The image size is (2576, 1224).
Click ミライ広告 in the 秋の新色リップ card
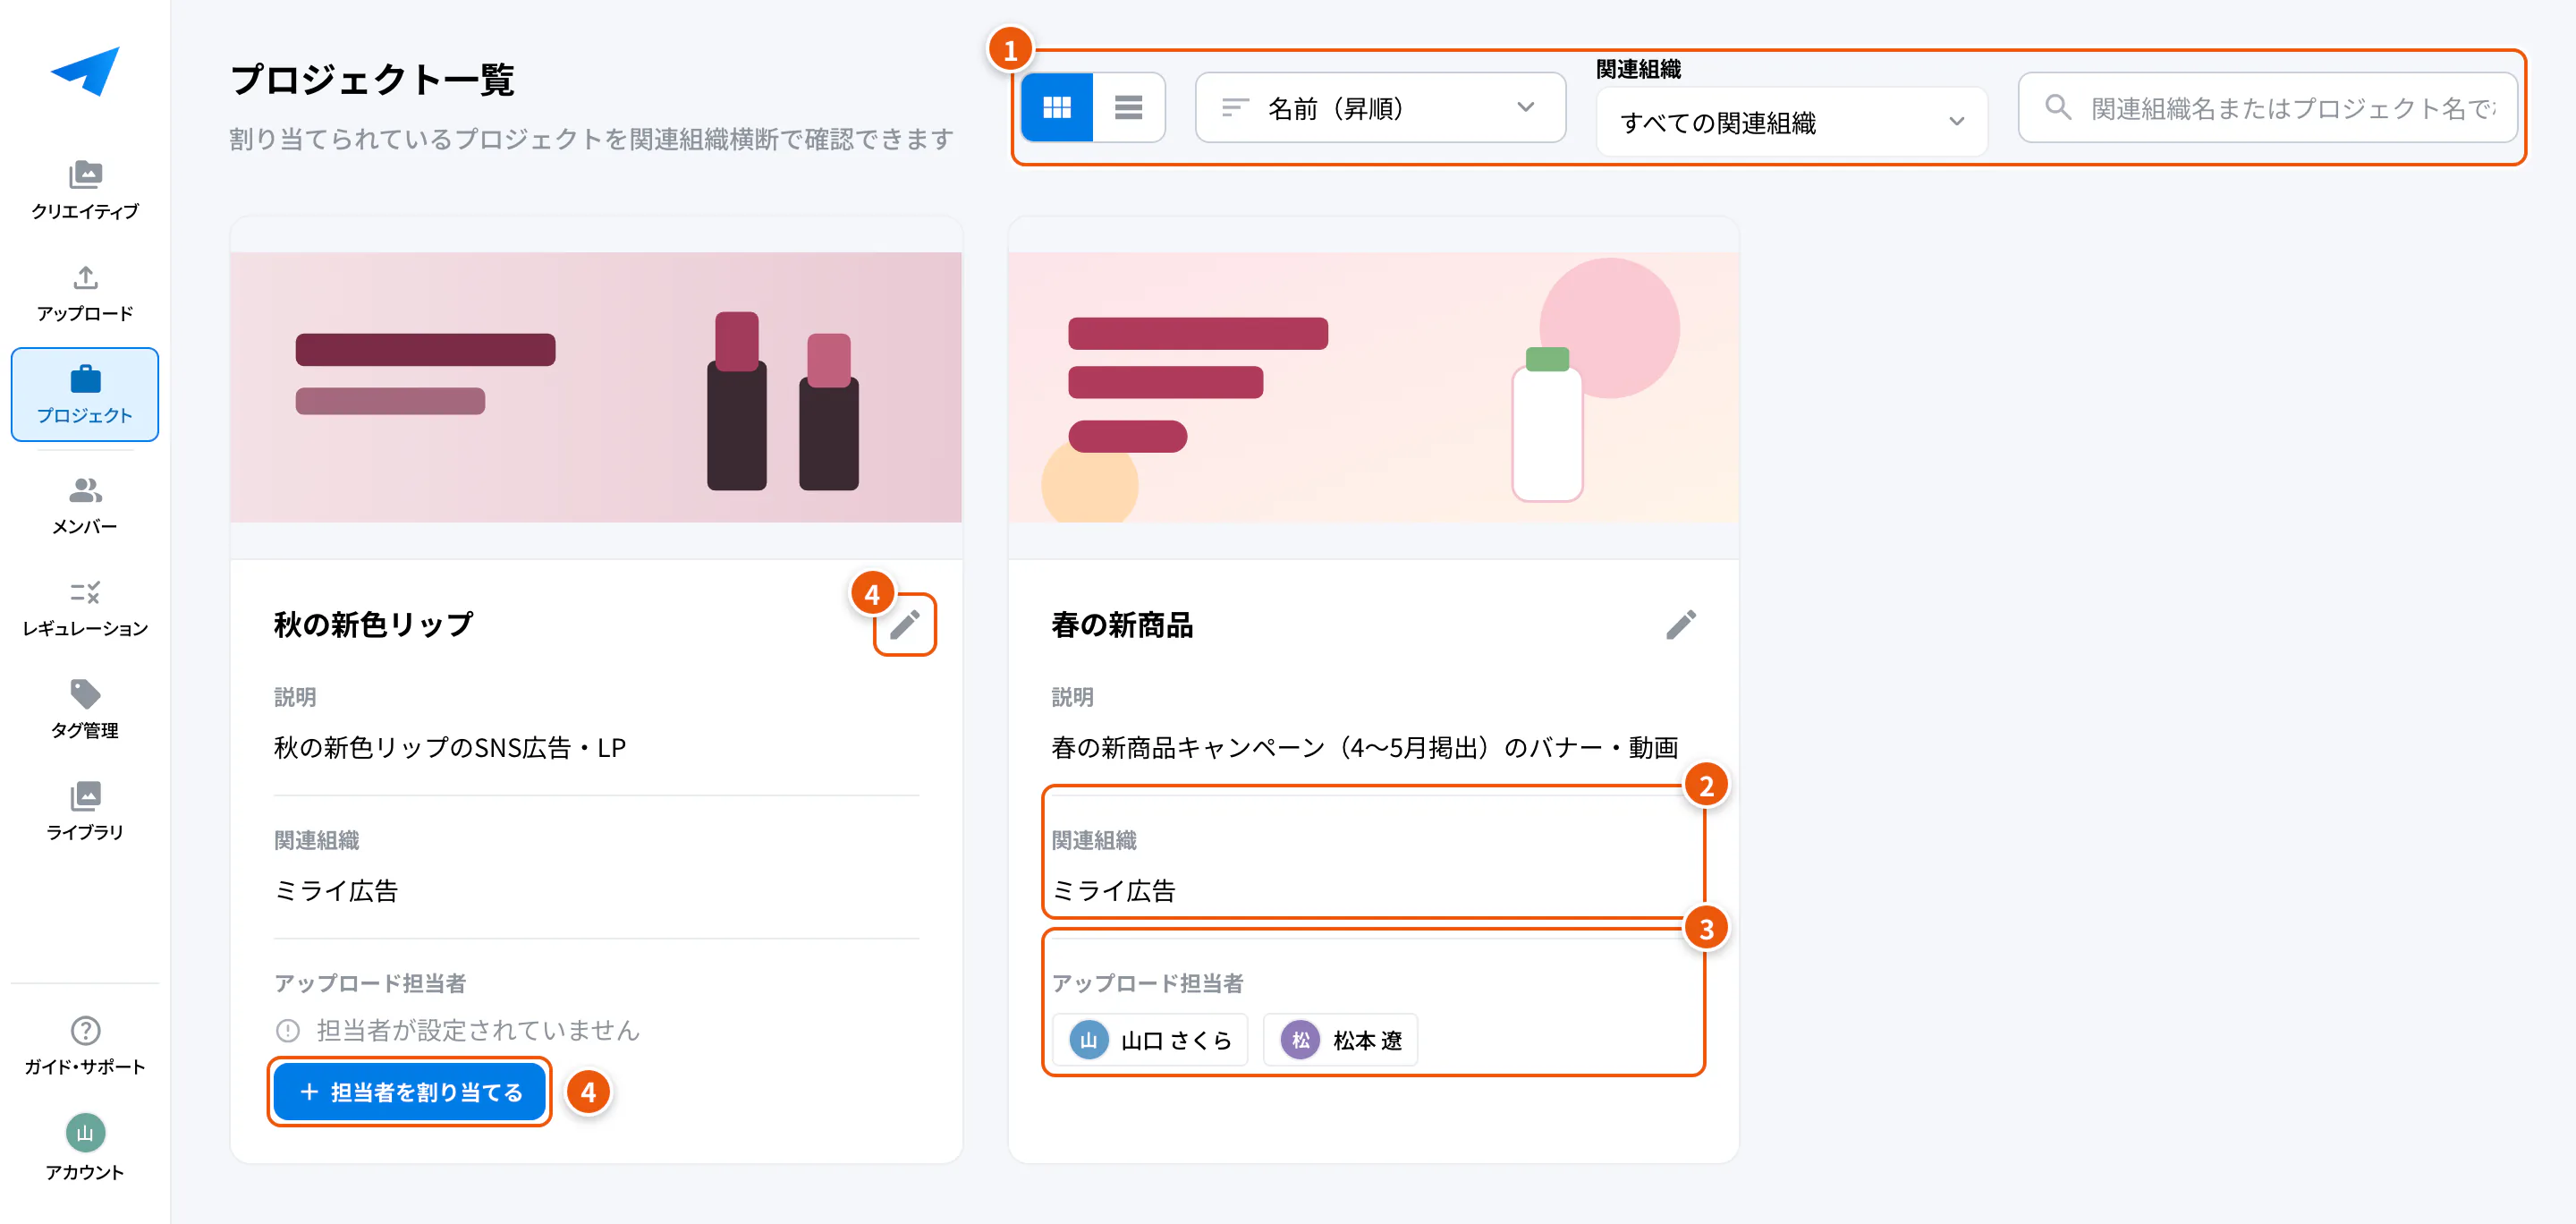tap(336, 890)
